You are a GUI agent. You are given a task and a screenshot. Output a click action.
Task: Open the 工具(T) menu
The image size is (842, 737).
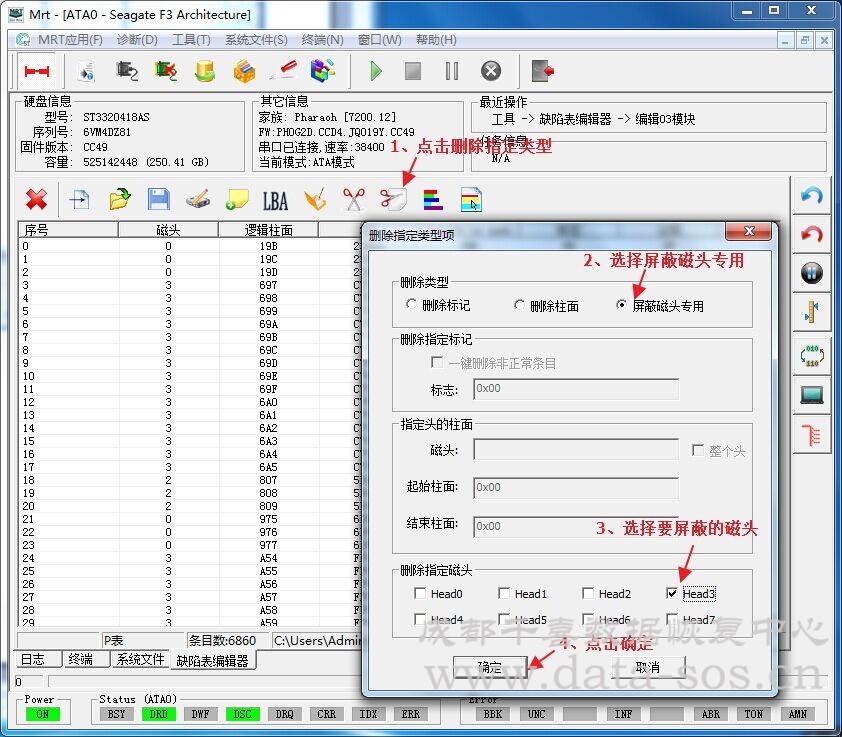click(191, 40)
